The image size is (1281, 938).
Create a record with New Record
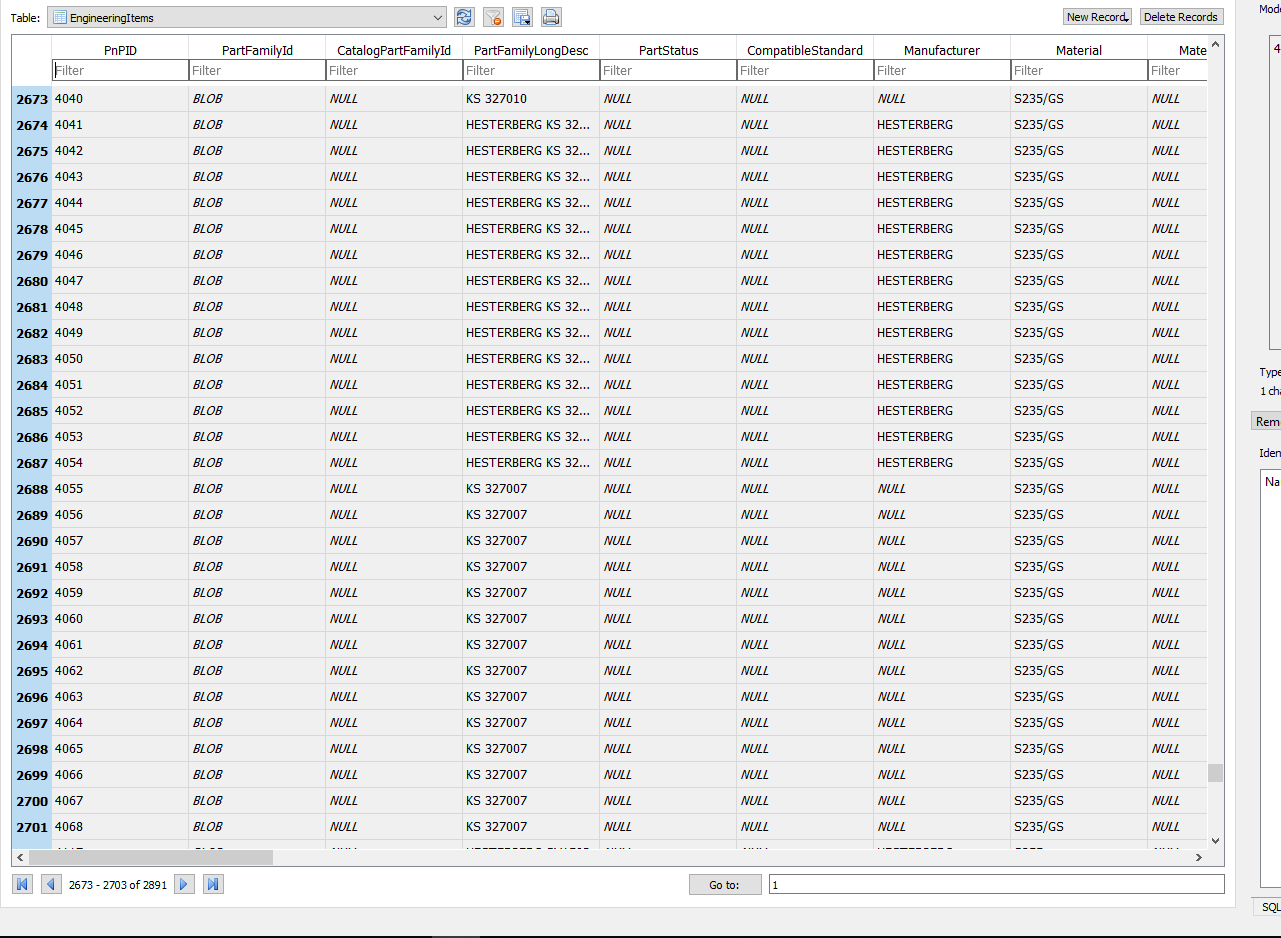(x=1097, y=17)
